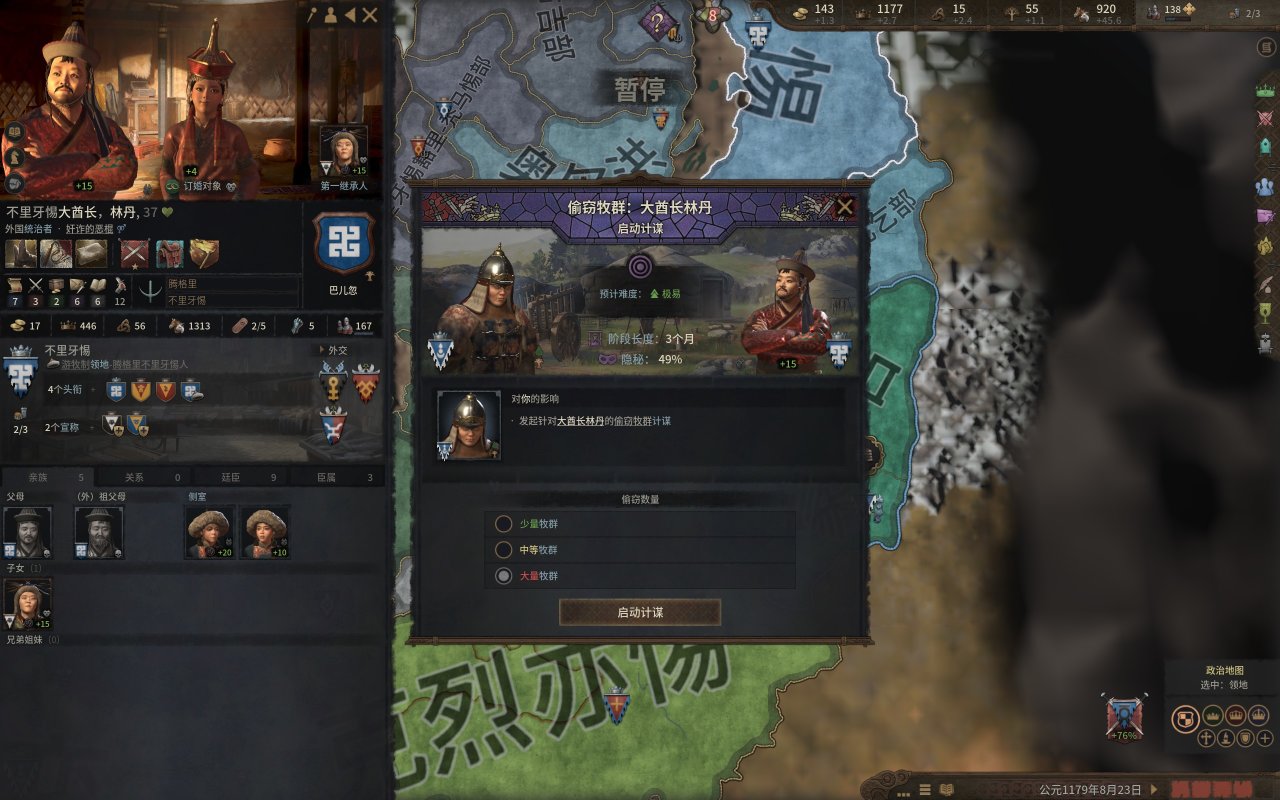
Task: Close the 偷窃牧群 scheme dialog
Action: [845, 207]
